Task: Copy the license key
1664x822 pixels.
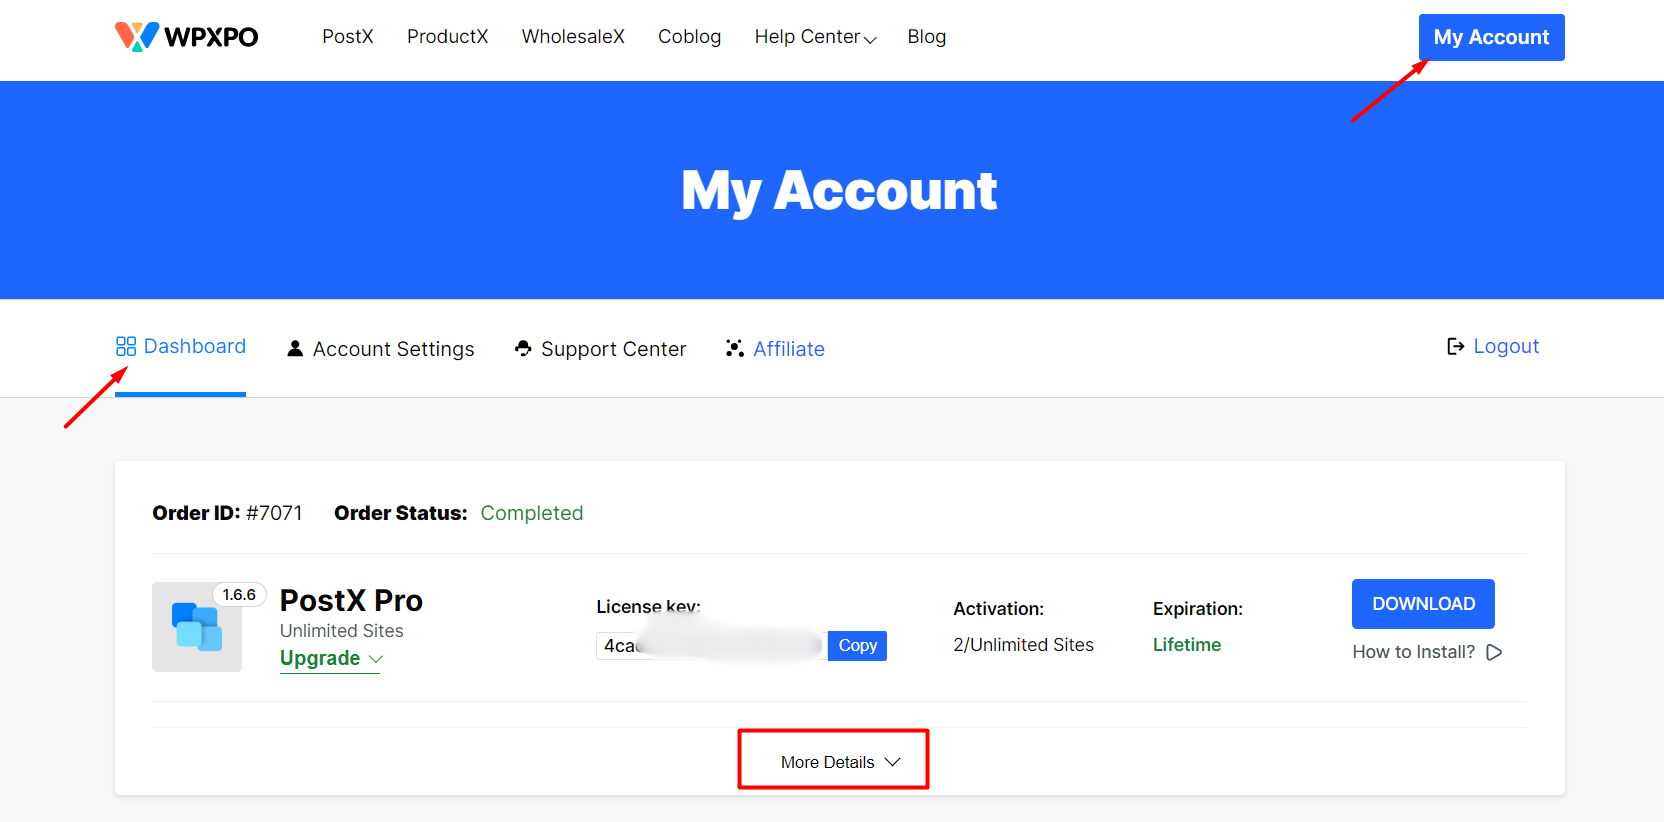Action: (857, 646)
